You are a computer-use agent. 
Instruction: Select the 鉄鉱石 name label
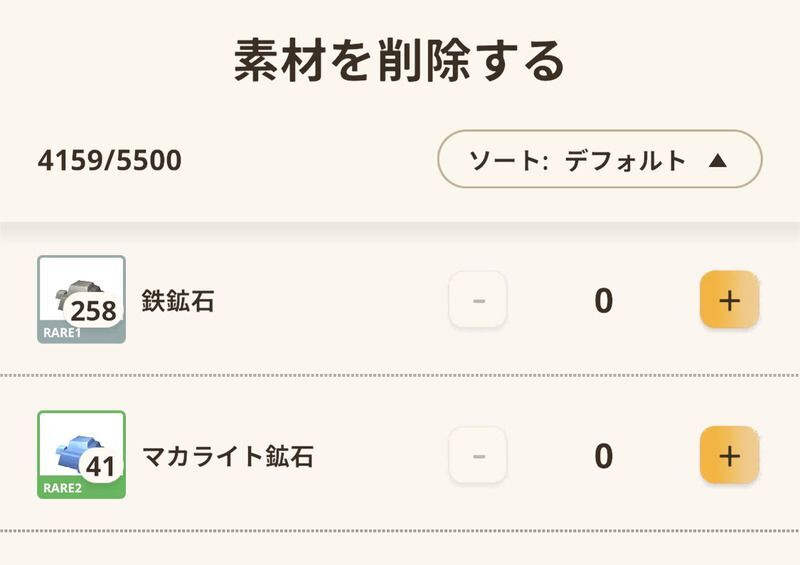(x=178, y=301)
